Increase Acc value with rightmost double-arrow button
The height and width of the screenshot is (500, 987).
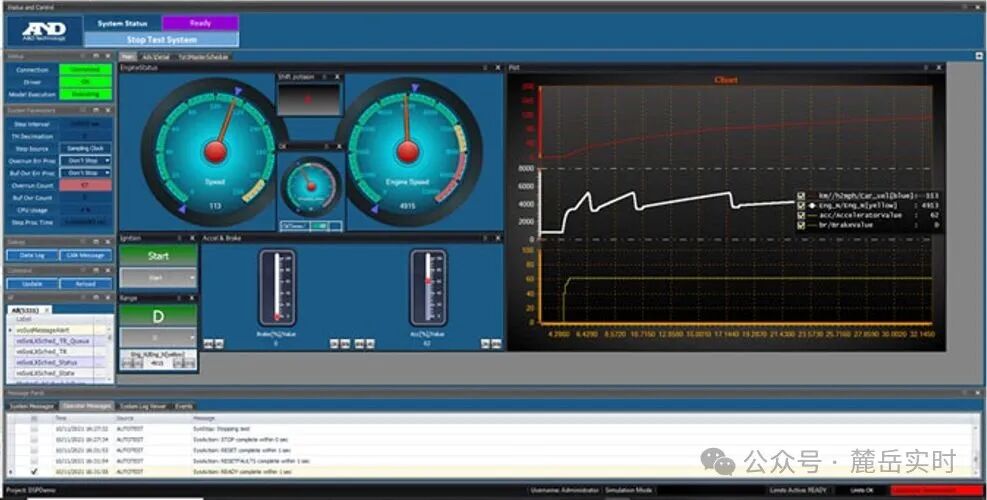pos(497,344)
